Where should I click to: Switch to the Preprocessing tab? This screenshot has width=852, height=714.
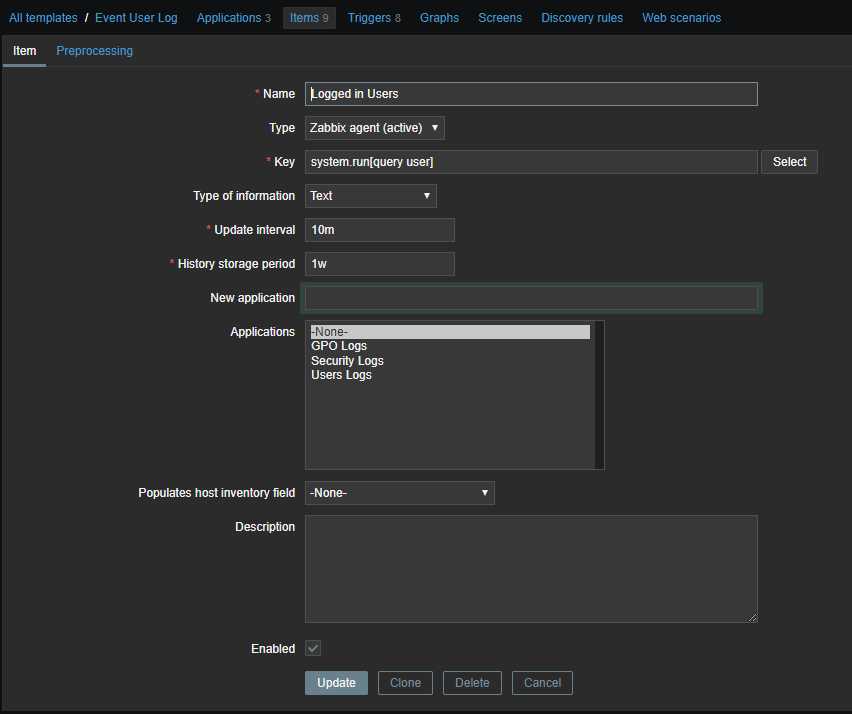click(94, 51)
